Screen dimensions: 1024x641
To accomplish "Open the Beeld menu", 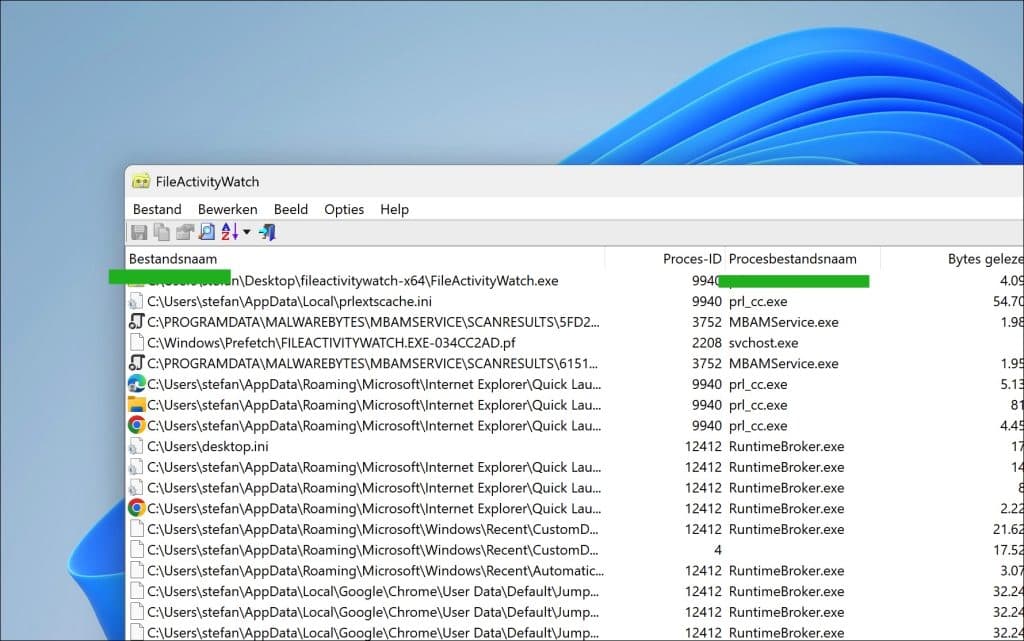I will (x=291, y=210).
